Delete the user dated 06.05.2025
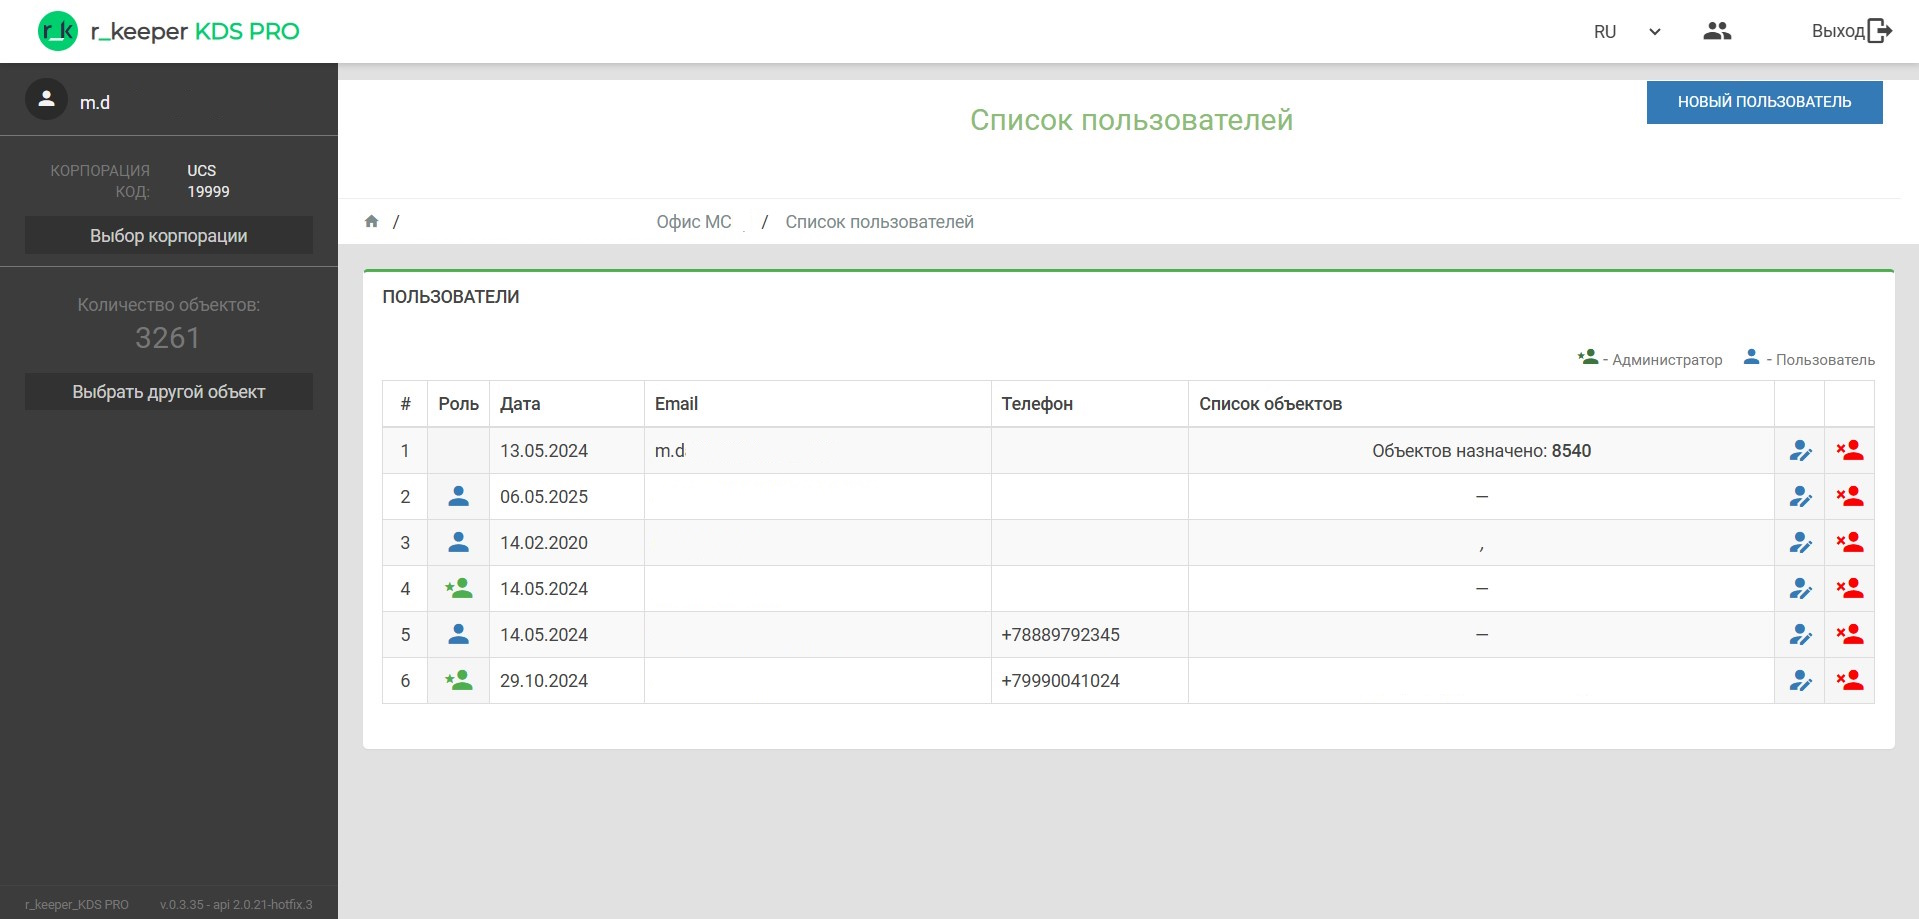The width and height of the screenshot is (1919, 919). point(1849,497)
